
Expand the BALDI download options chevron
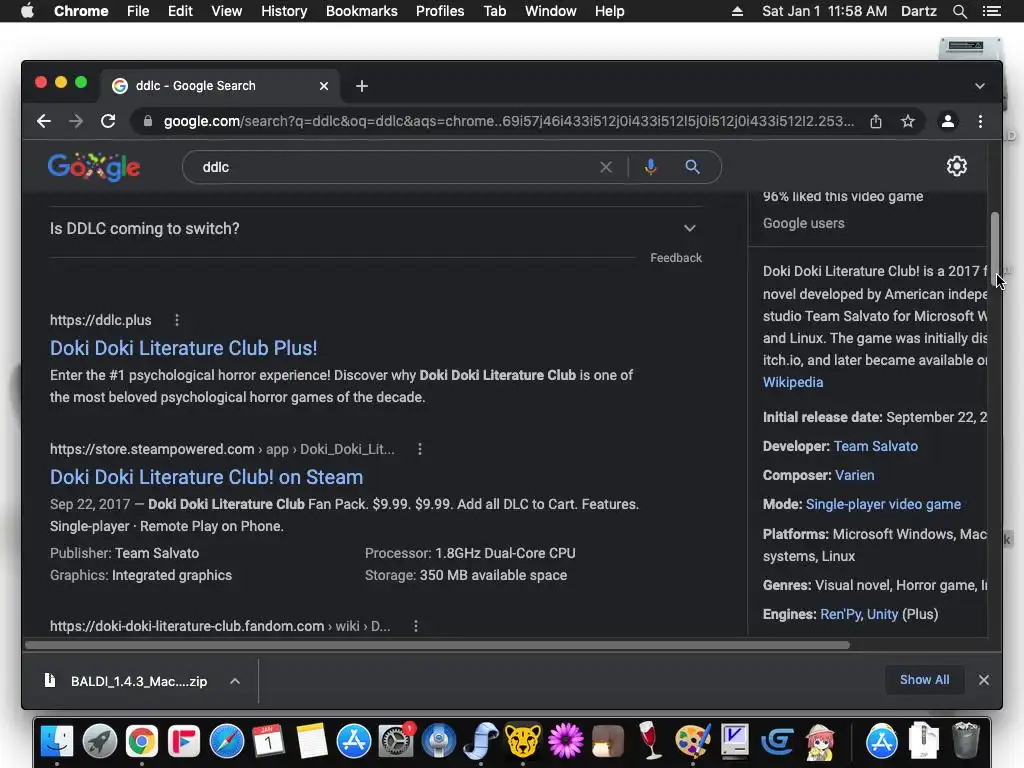click(x=235, y=681)
